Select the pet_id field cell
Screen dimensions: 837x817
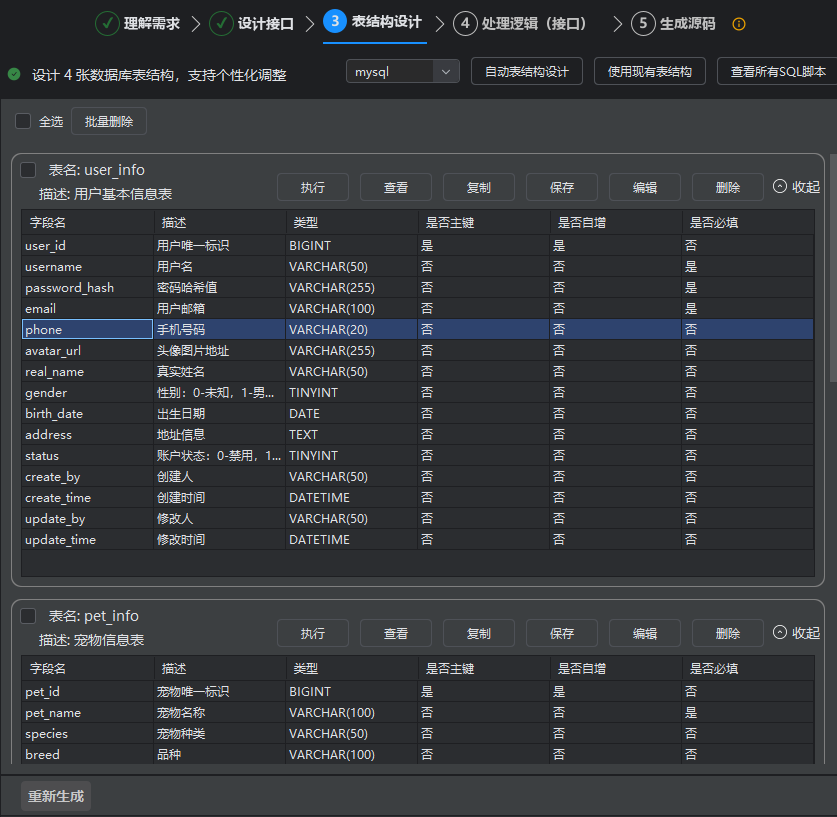pos(88,692)
